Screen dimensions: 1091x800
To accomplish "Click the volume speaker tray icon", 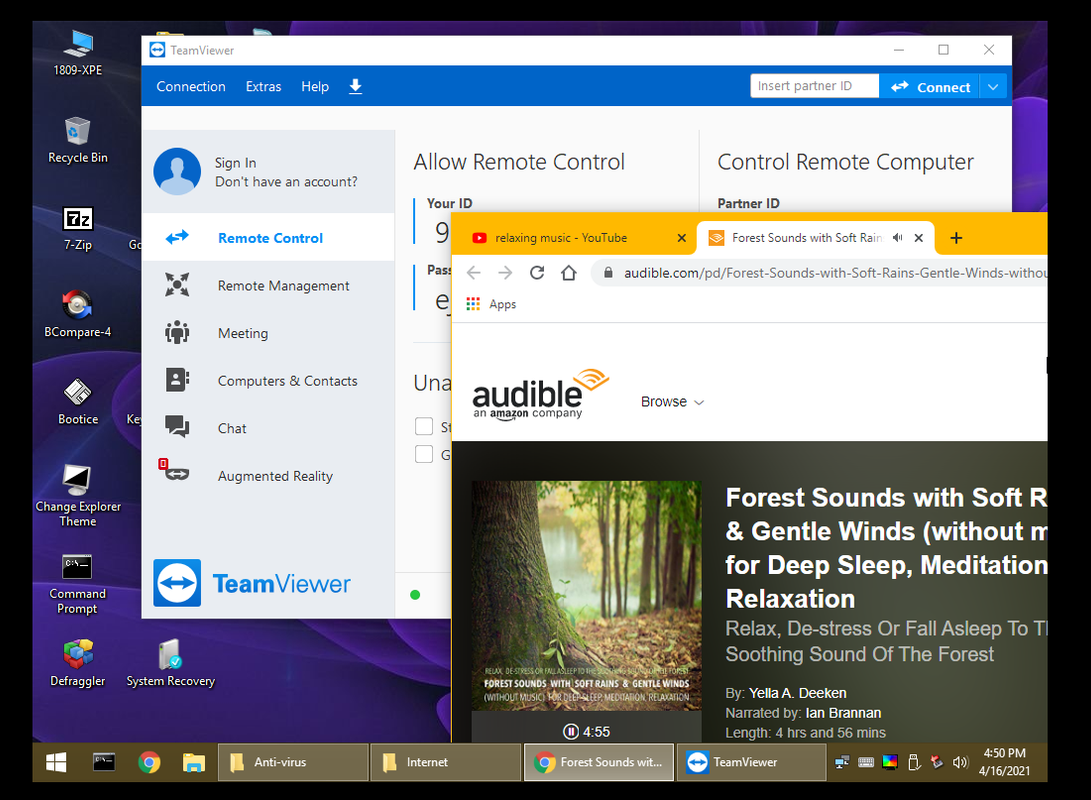I will pyautogui.click(x=960, y=762).
